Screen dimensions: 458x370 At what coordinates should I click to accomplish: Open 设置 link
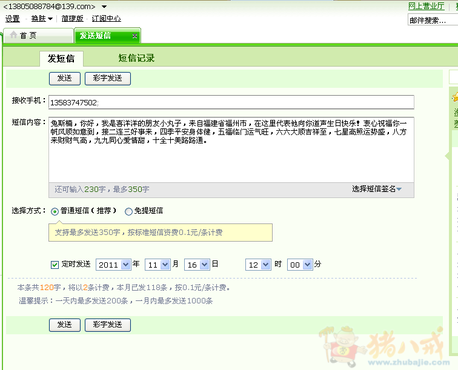click(13, 19)
